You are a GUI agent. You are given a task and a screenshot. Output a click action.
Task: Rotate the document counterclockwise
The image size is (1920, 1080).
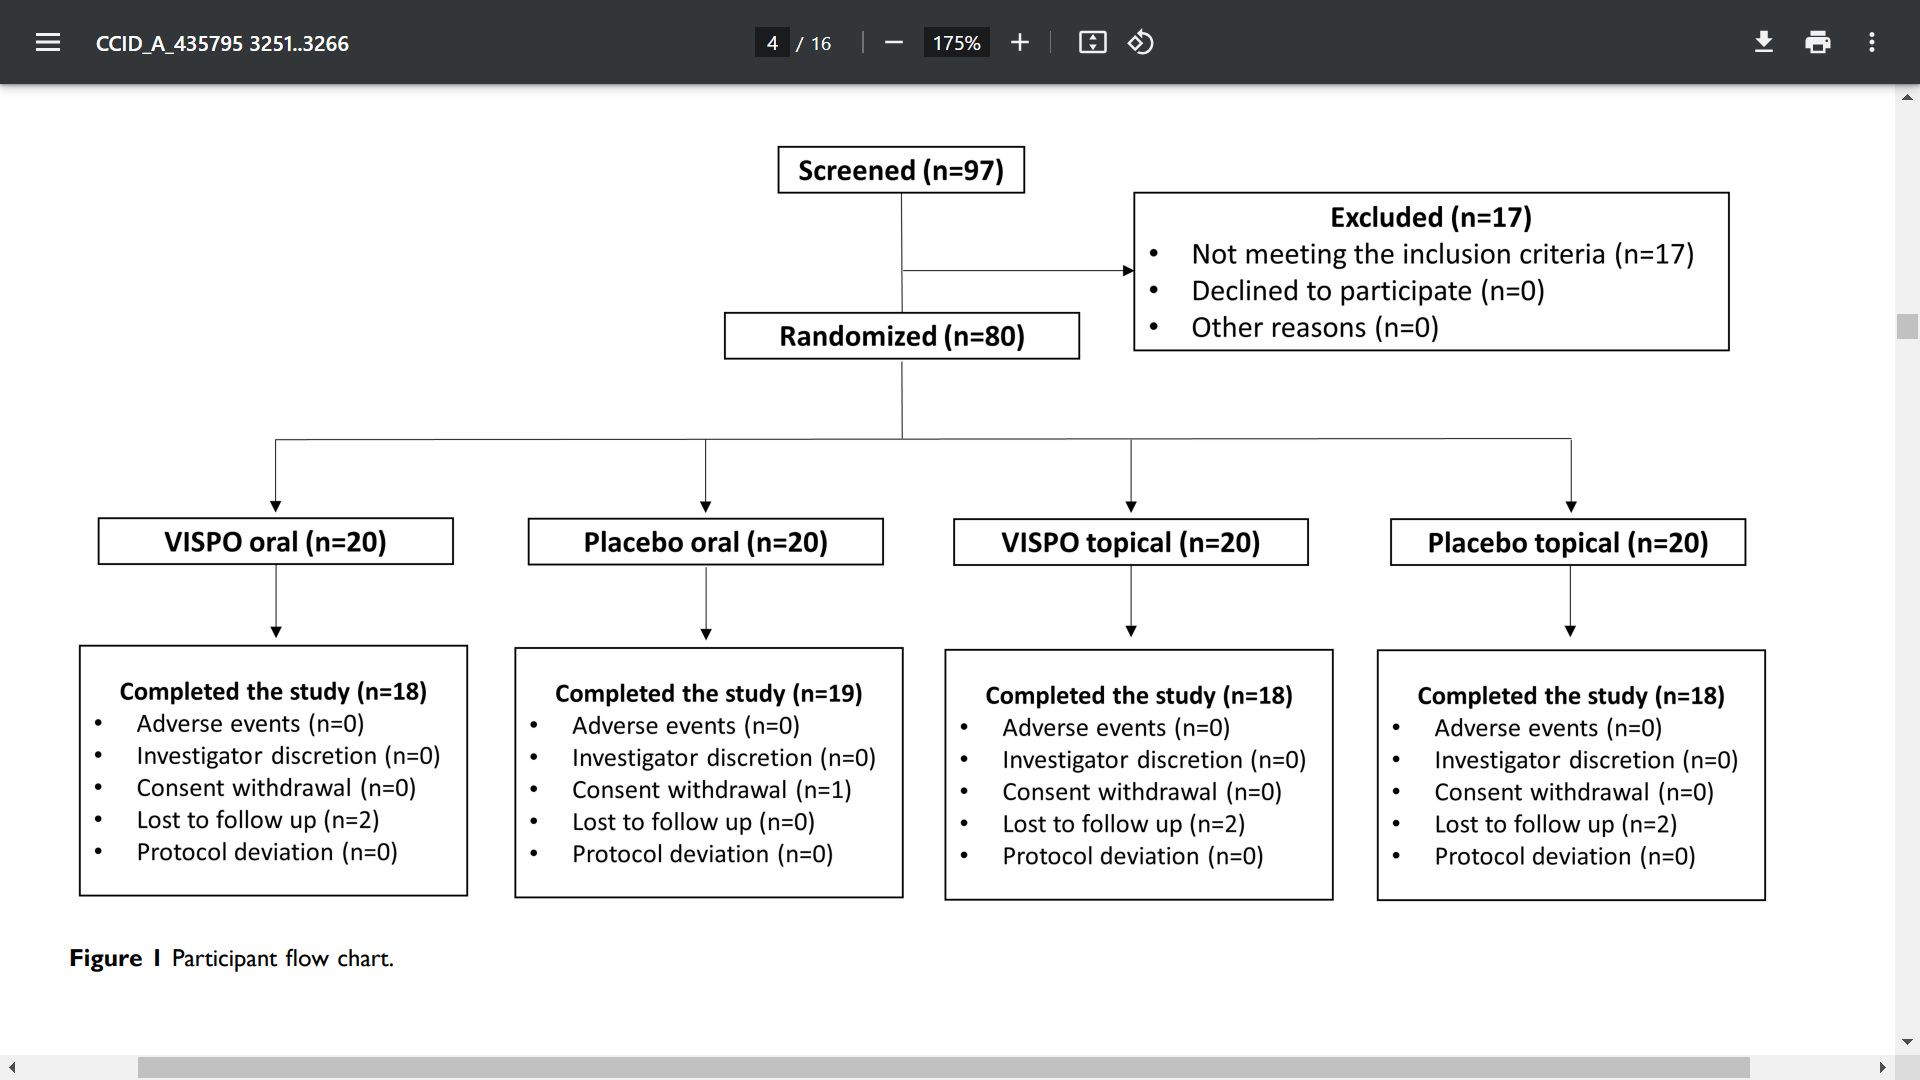[1141, 42]
